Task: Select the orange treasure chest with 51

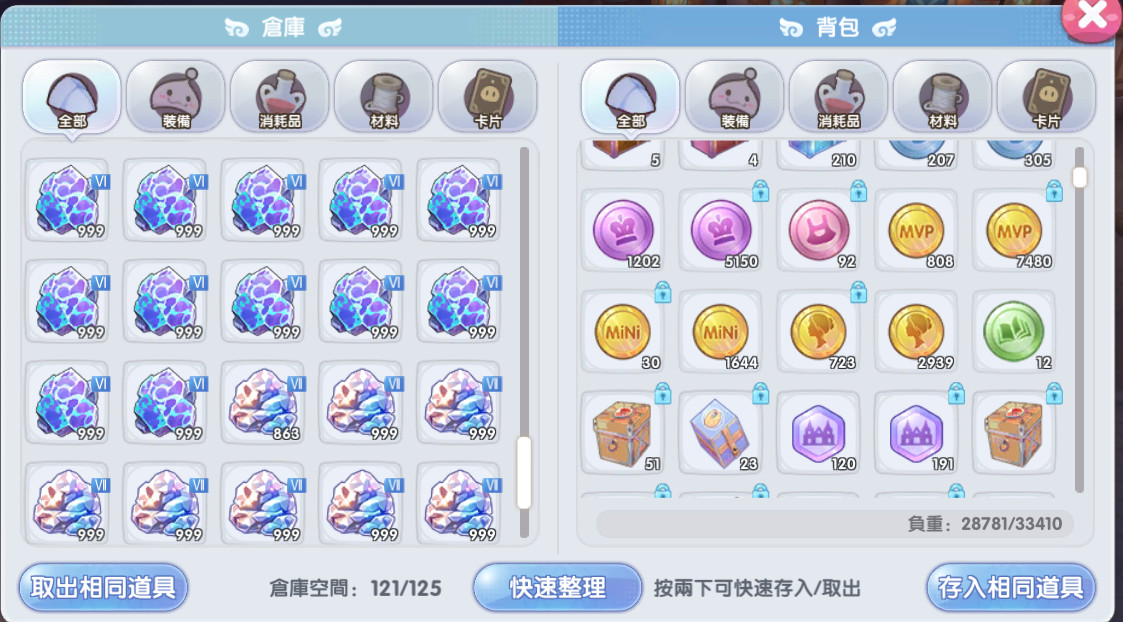Action: click(x=622, y=433)
